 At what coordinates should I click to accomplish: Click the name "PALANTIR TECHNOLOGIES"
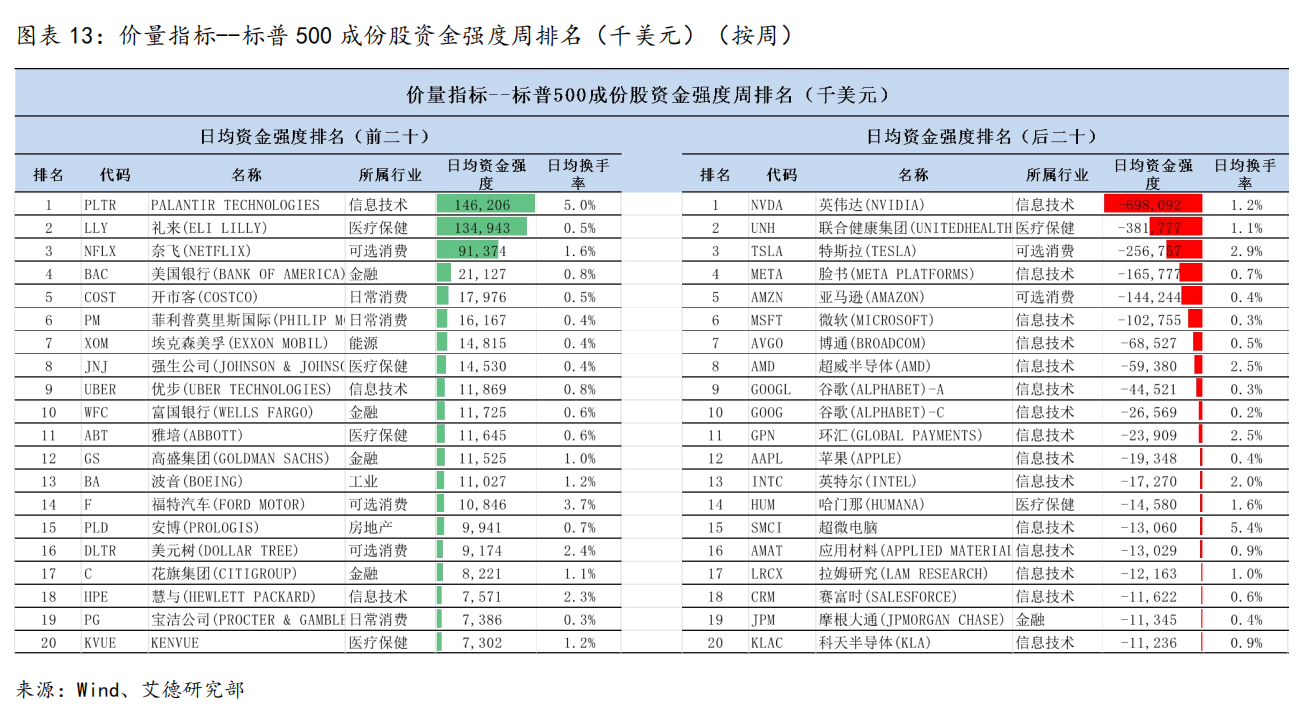(x=235, y=205)
